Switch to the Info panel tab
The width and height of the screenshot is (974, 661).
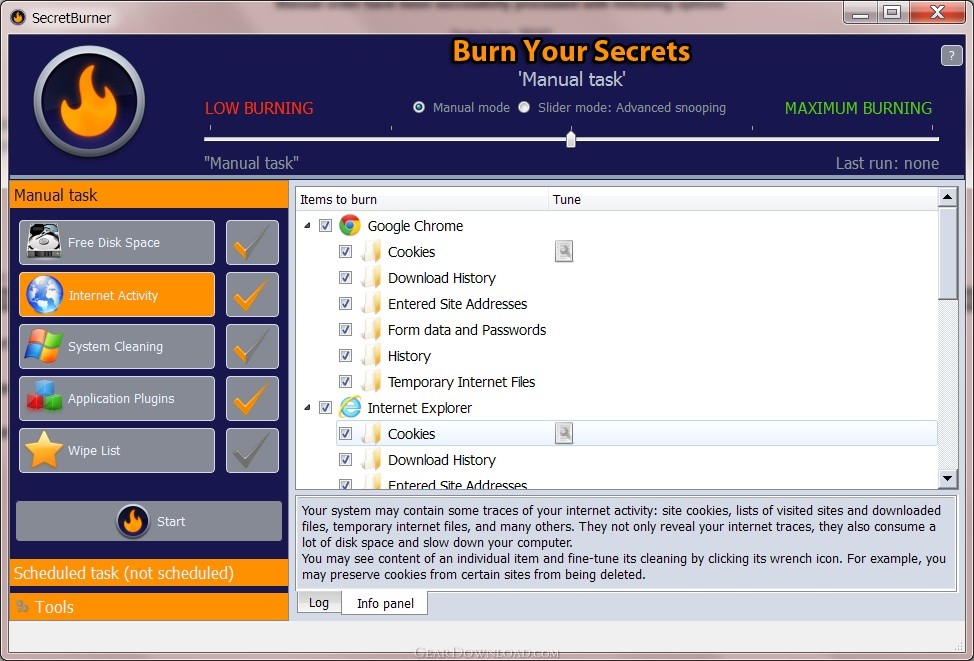click(385, 603)
